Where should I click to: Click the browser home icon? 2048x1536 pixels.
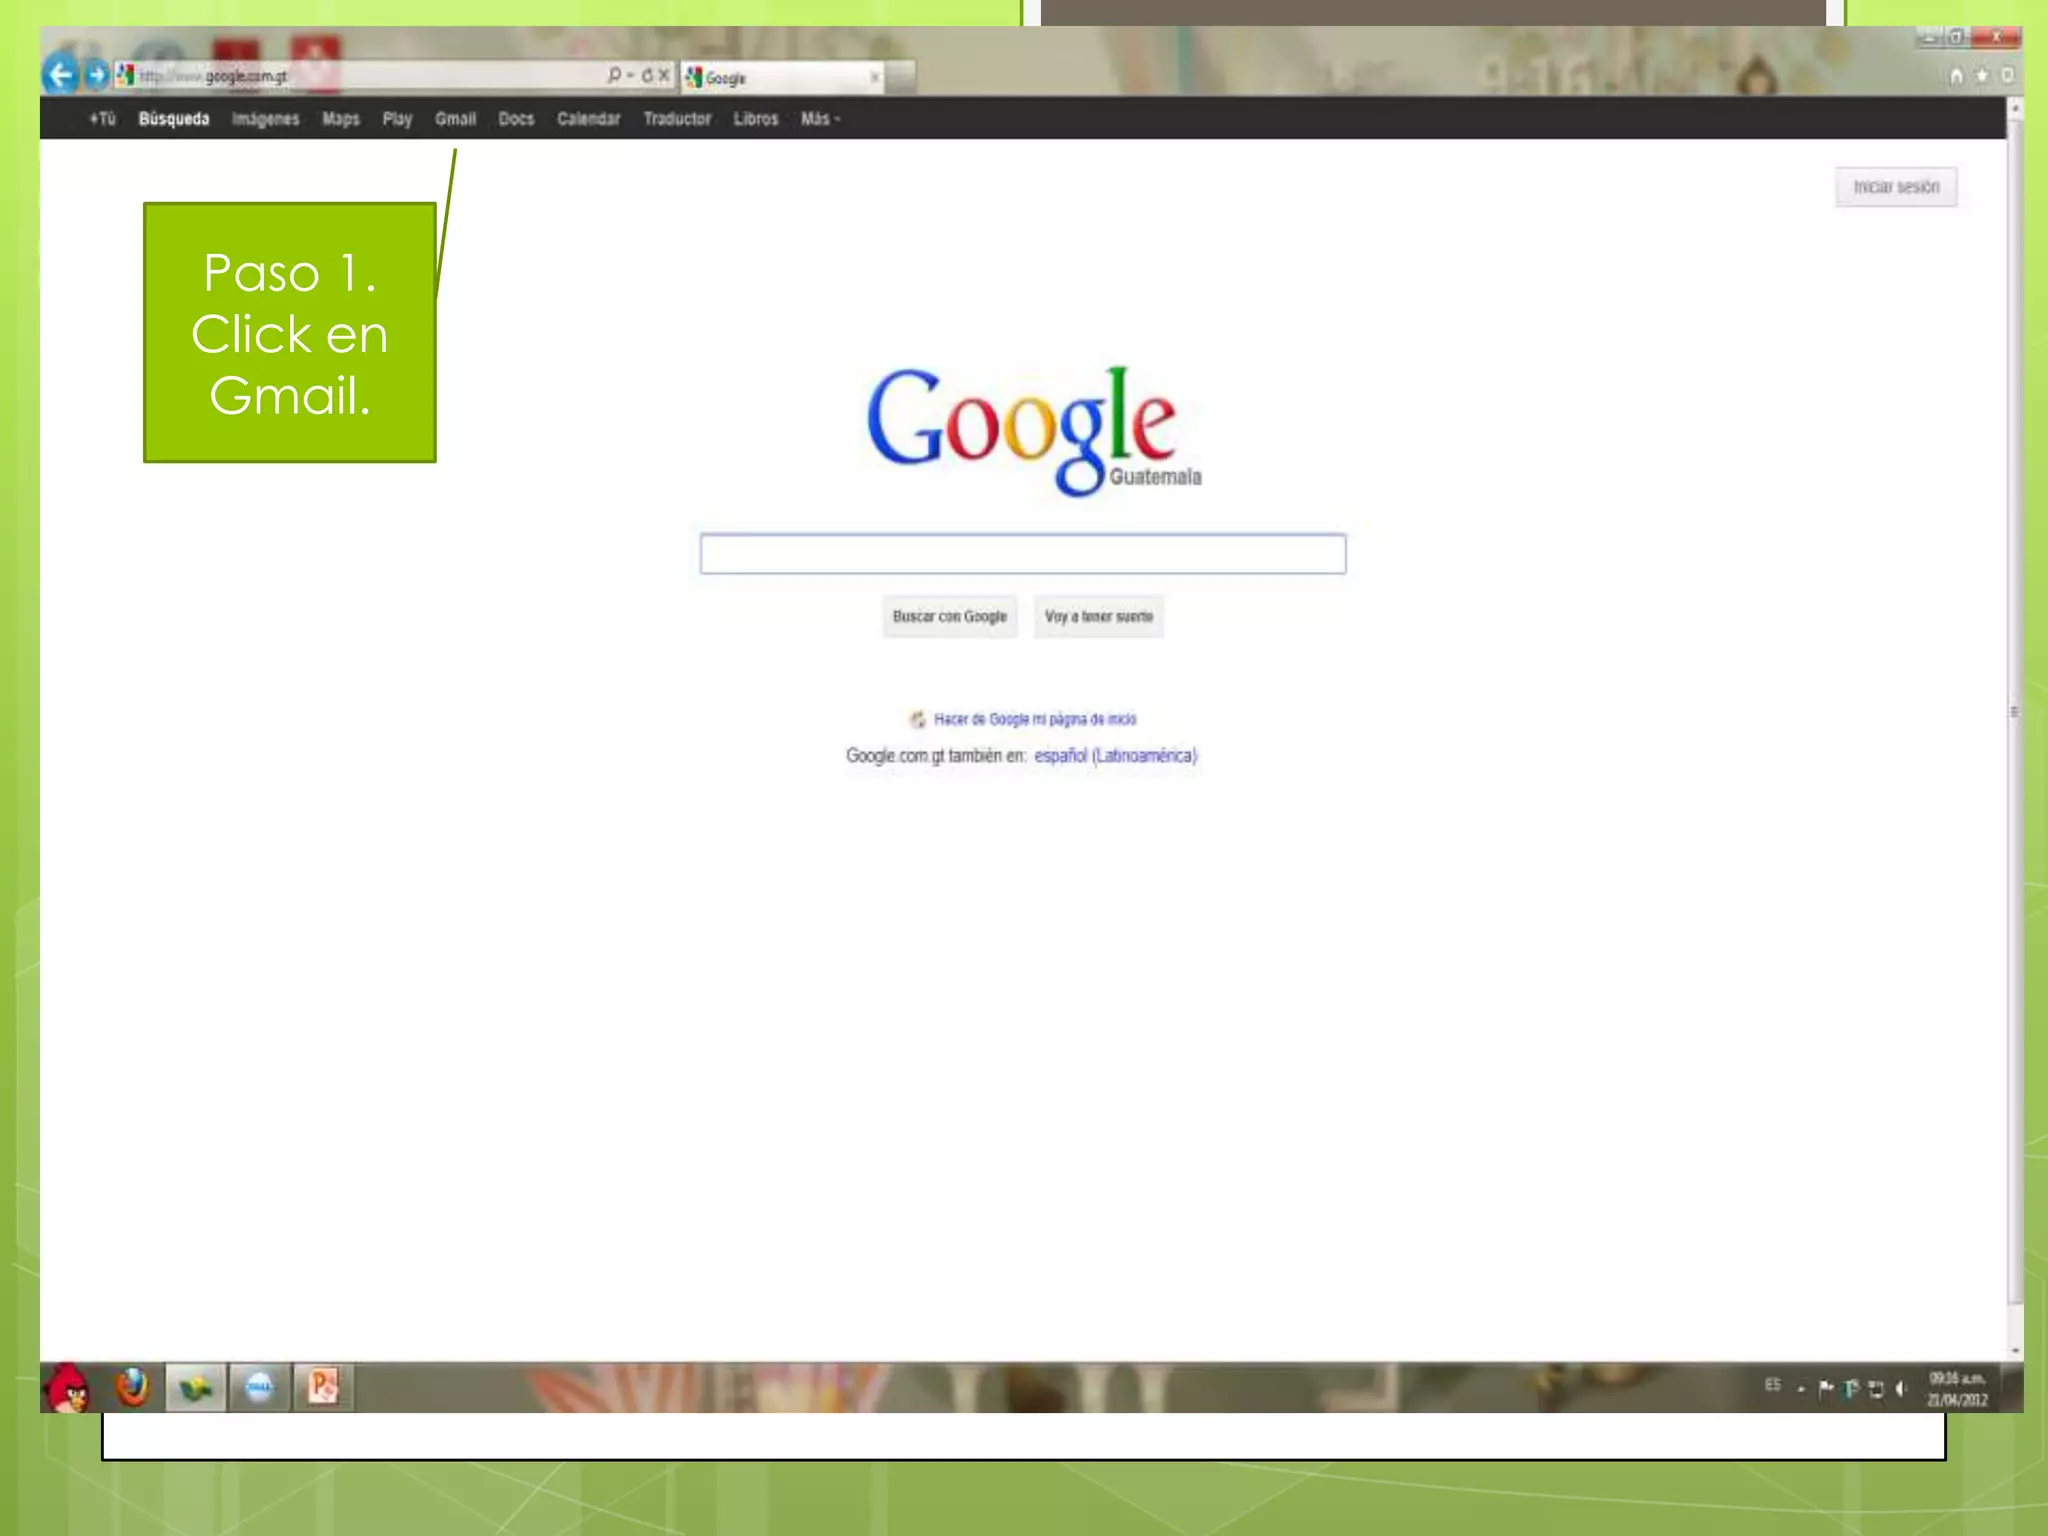[x=1956, y=76]
